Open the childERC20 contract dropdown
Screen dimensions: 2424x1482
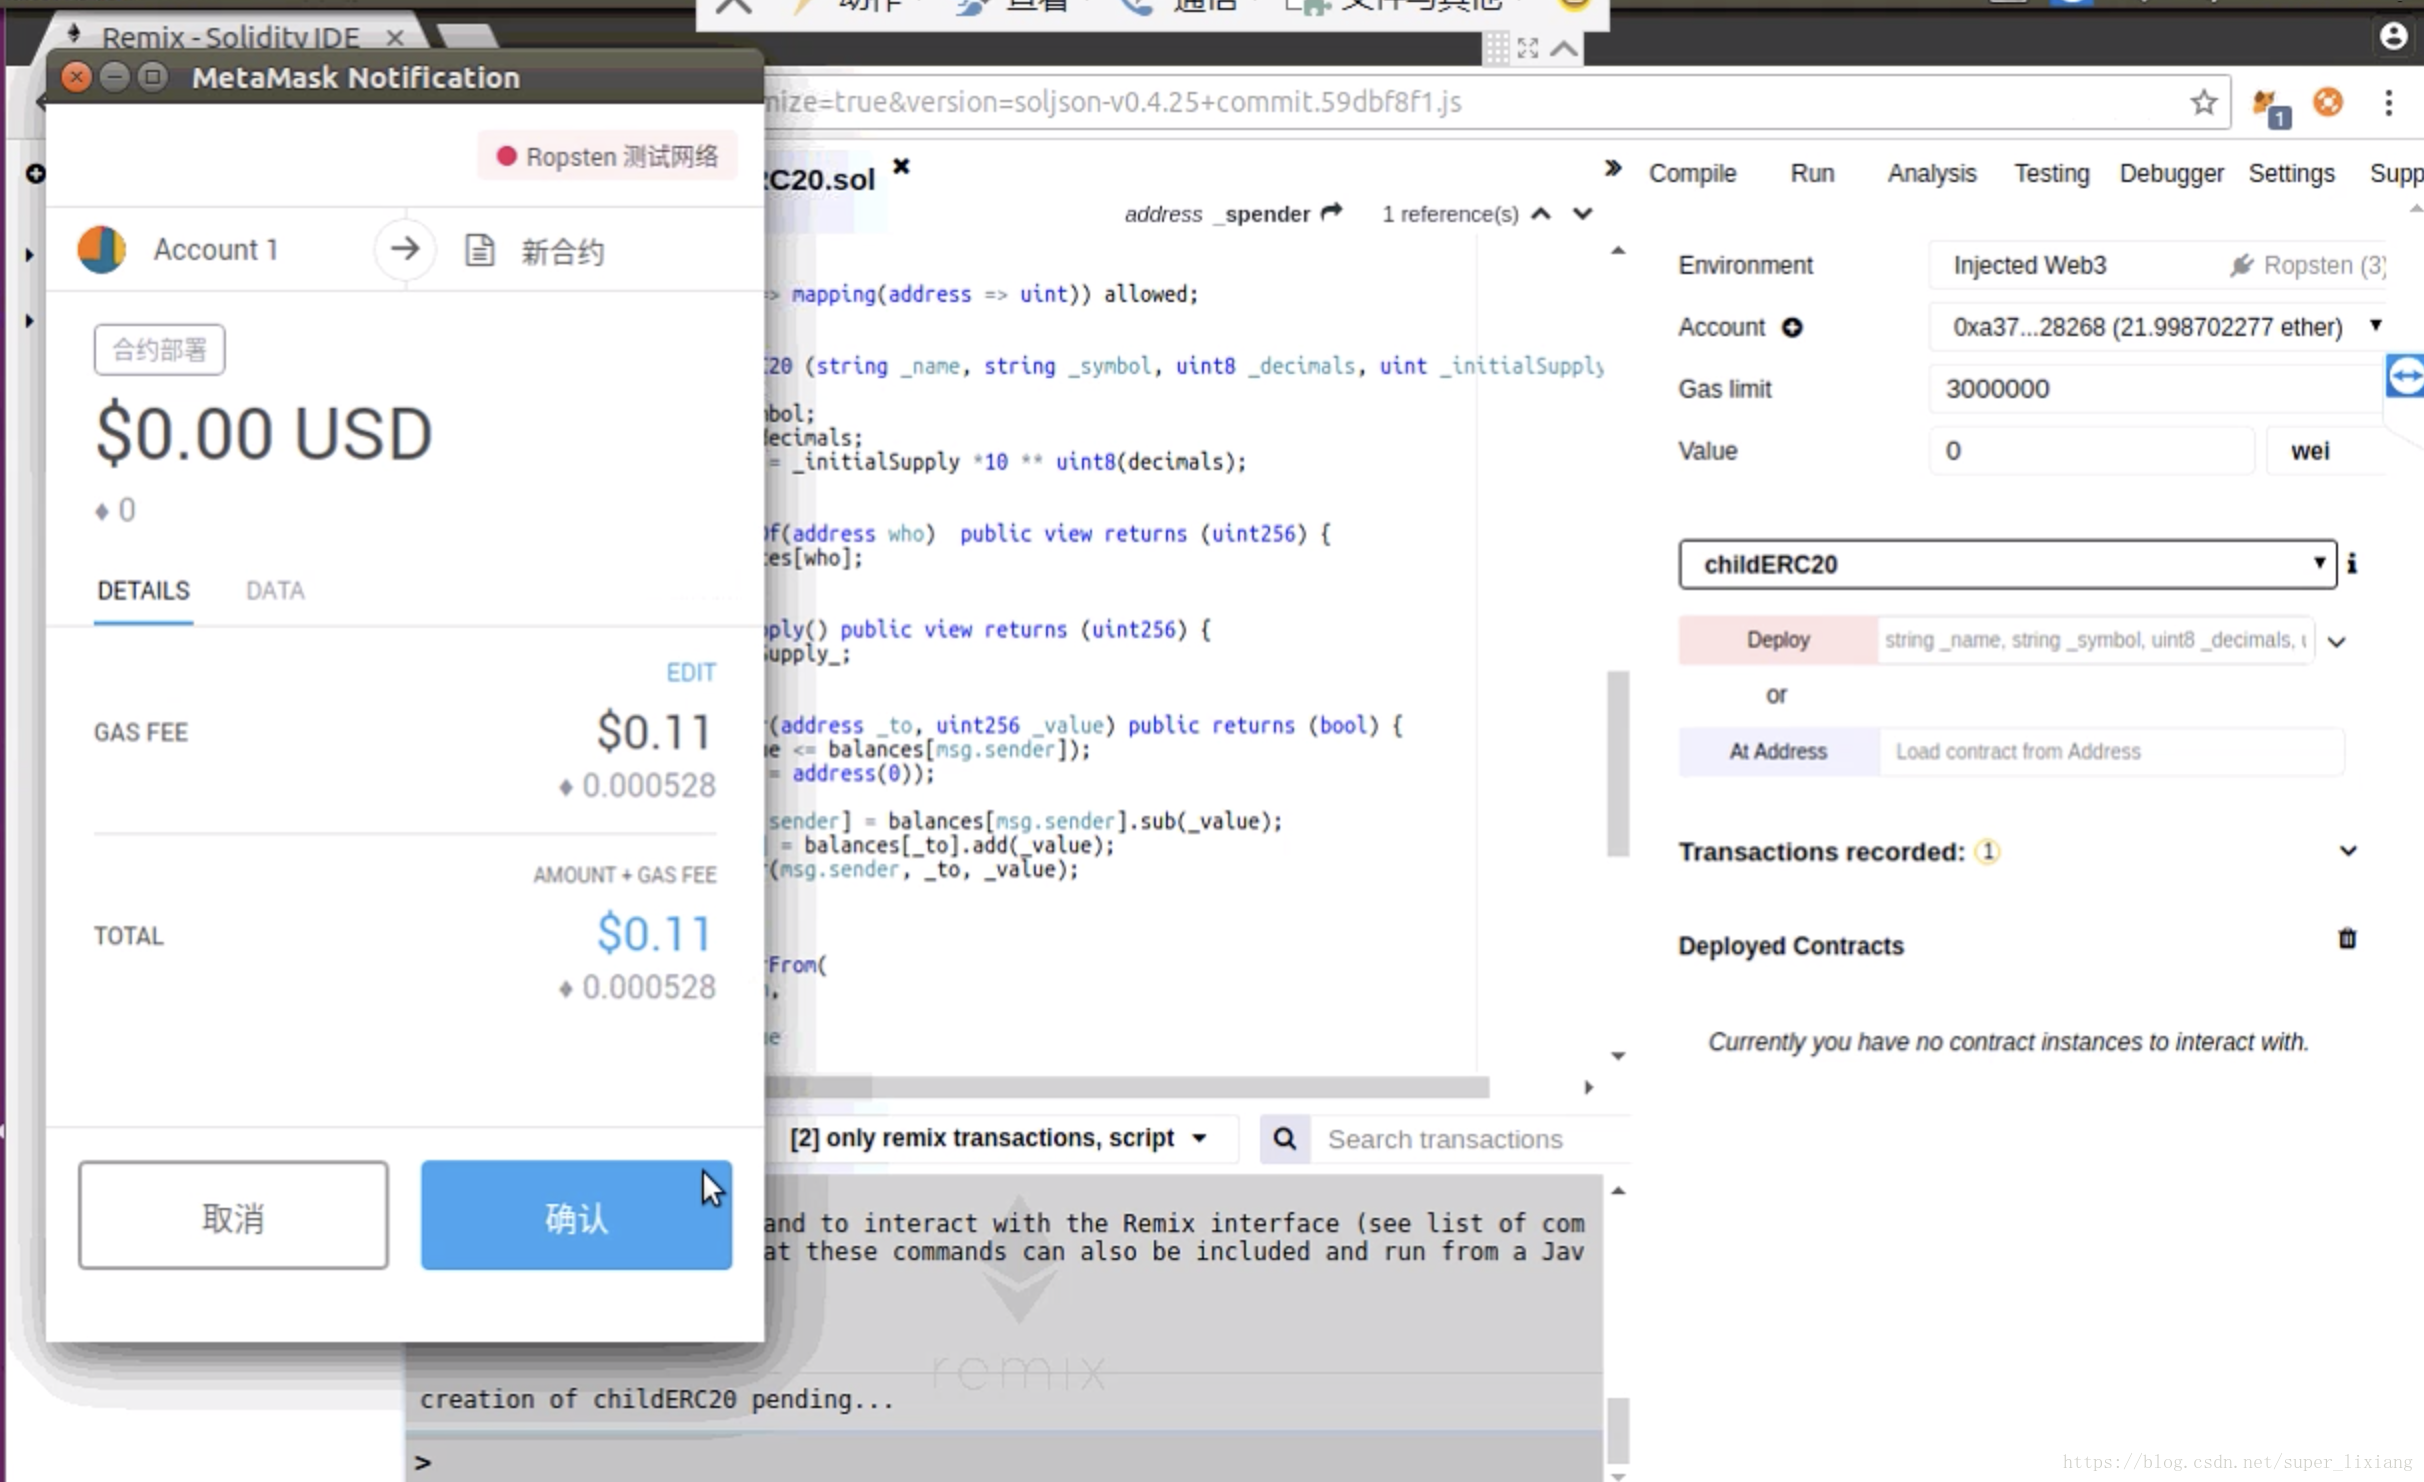click(x=2007, y=564)
